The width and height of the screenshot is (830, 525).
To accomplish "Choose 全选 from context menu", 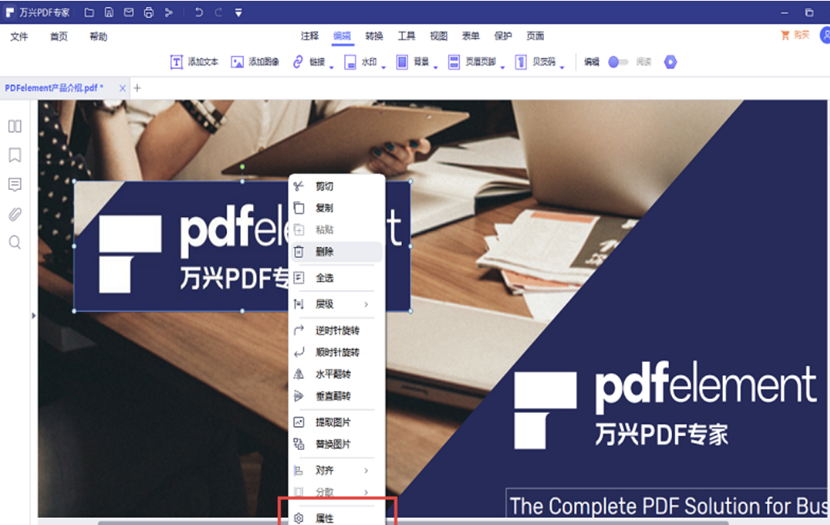I will coord(337,278).
